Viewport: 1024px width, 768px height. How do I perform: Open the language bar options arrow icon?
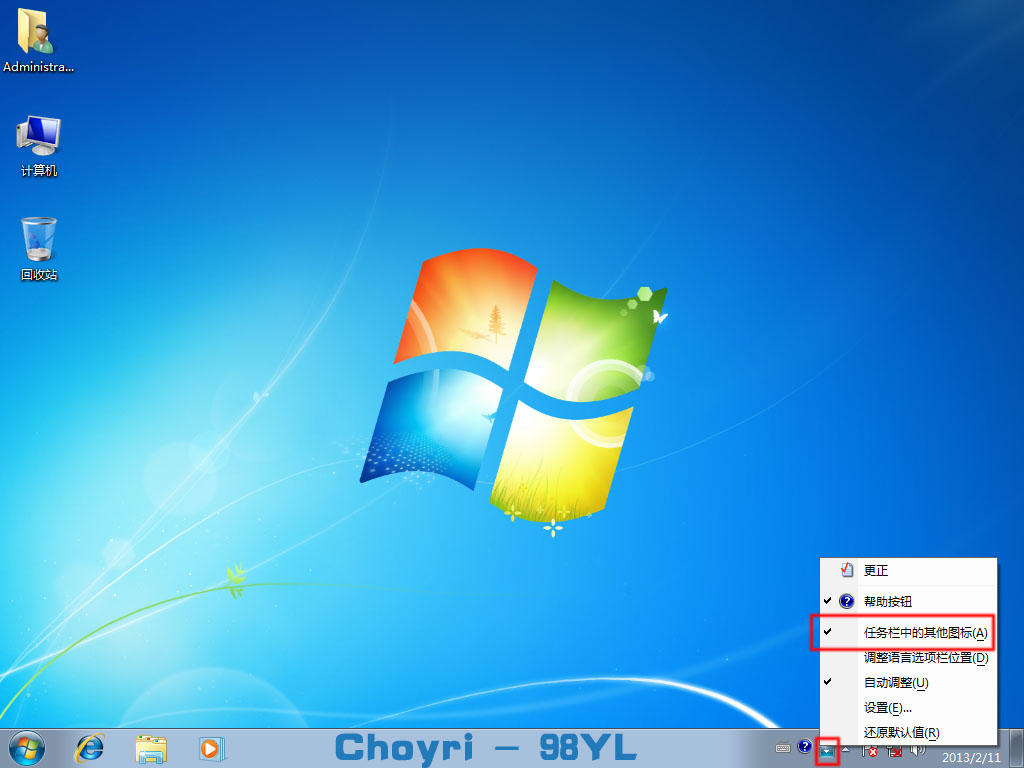click(x=827, y=752)
